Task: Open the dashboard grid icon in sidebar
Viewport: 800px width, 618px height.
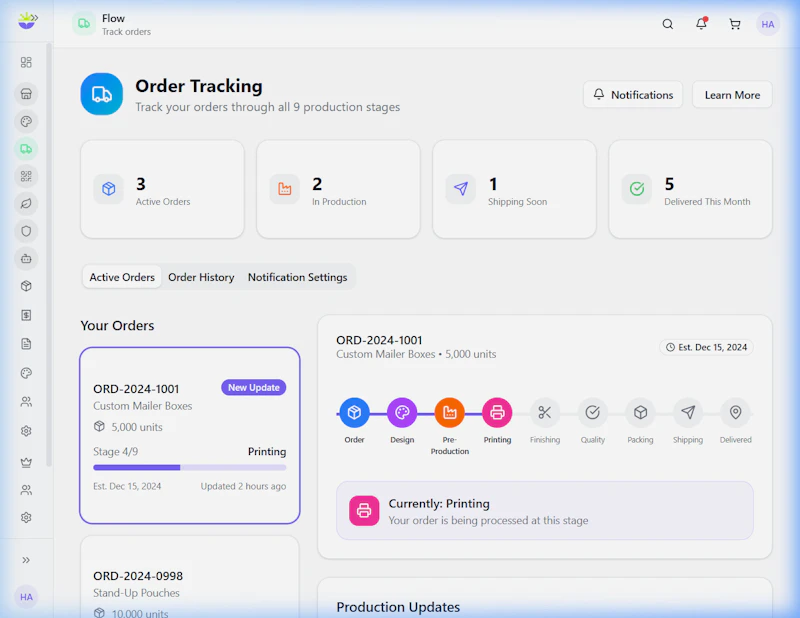Action: point(26,62)
